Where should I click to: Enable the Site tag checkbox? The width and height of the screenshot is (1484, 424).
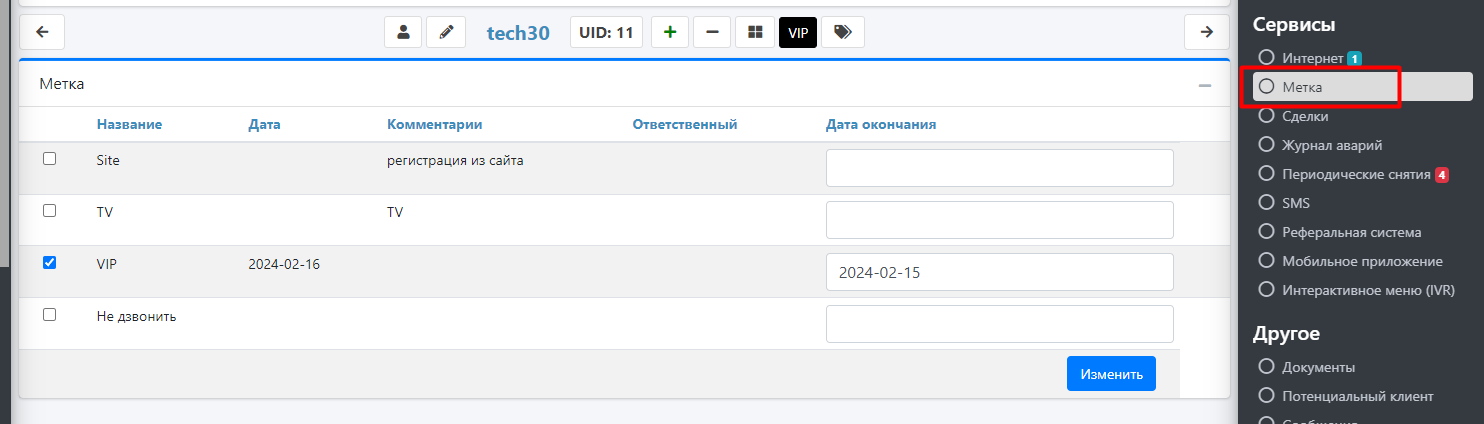click(x=49, y=159)
